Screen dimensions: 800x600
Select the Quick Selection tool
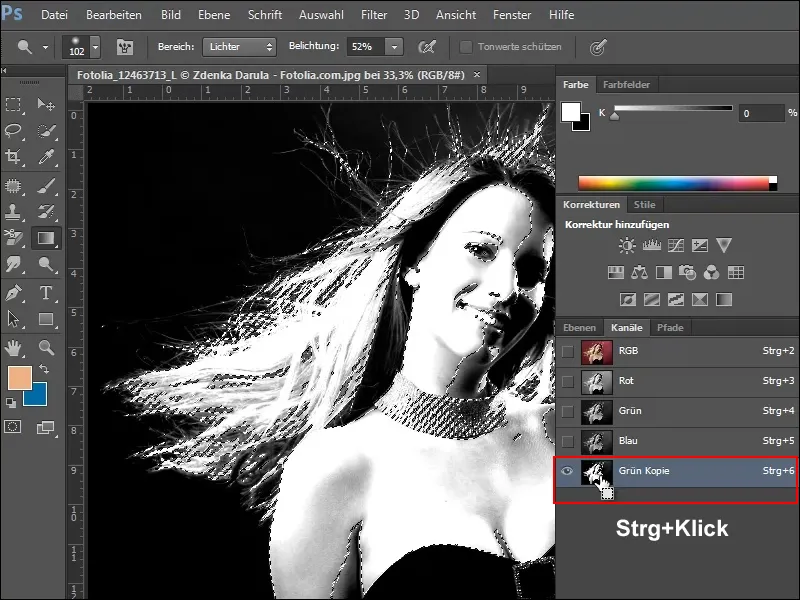tap(46, 131)
